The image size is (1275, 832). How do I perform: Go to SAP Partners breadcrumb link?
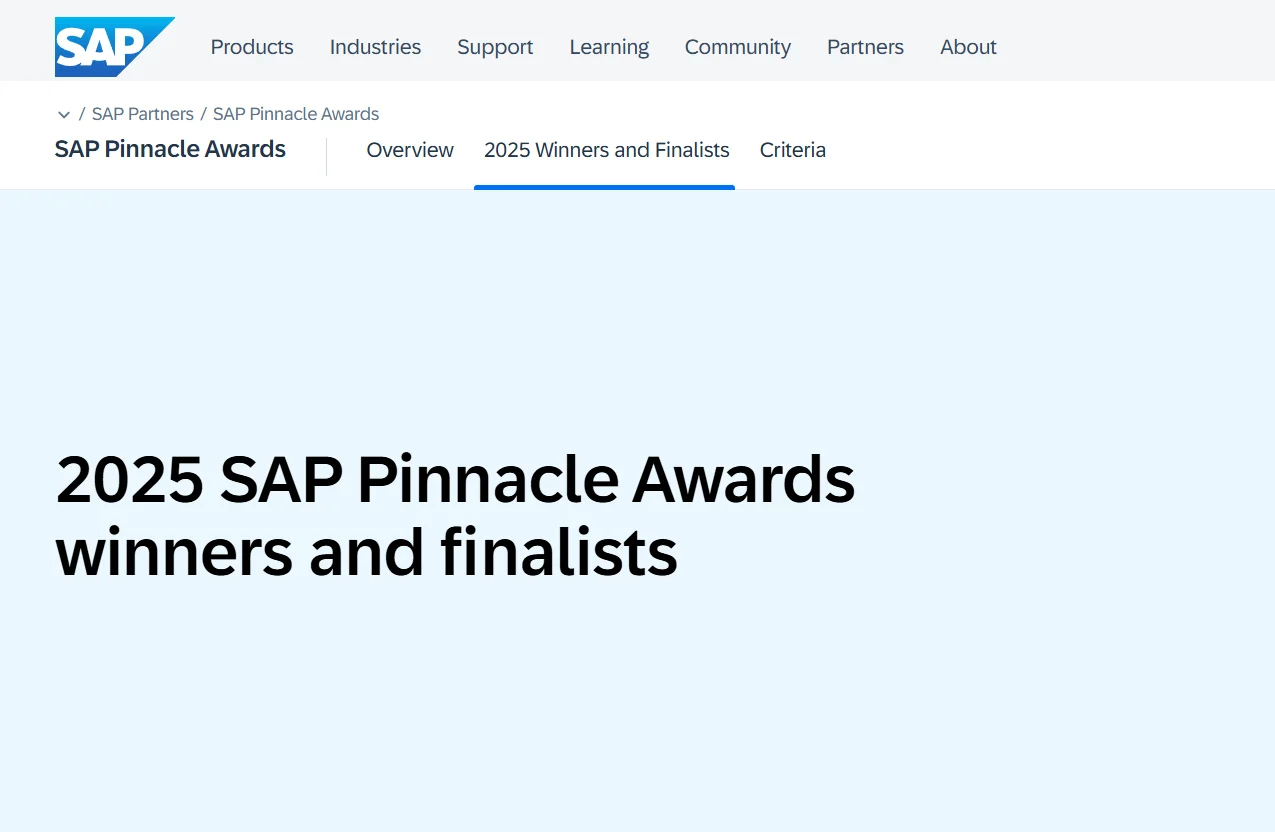143,114
